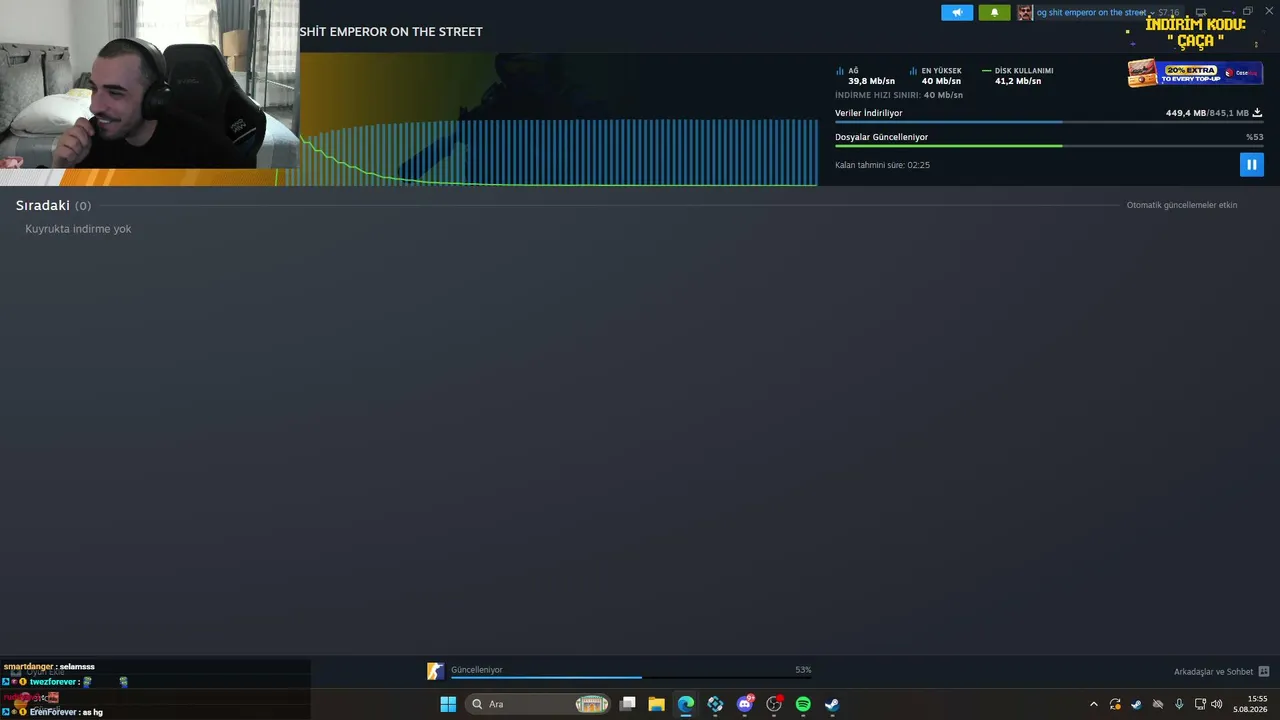The image size is (1280, 720).
Task: Open the blue diamond app on the taskbar
Action: tap(715, 704)
